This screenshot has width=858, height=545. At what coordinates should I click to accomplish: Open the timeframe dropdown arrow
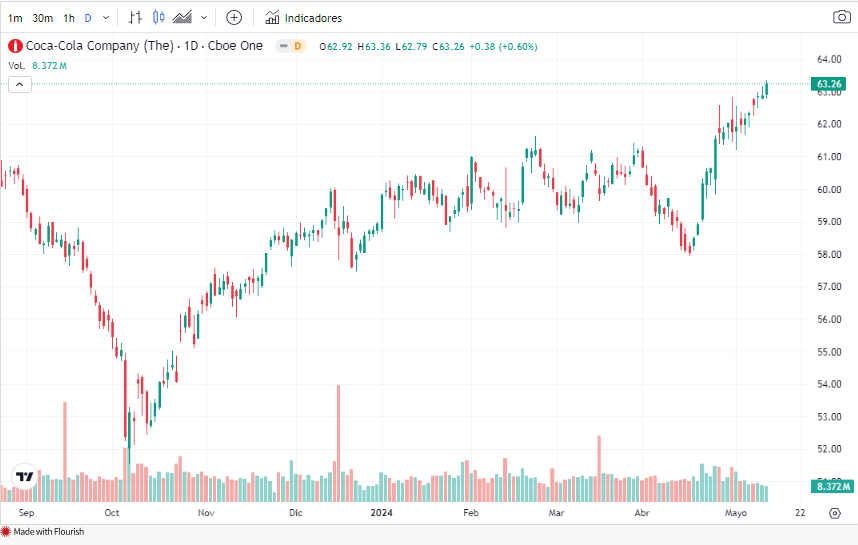[106, 18]
